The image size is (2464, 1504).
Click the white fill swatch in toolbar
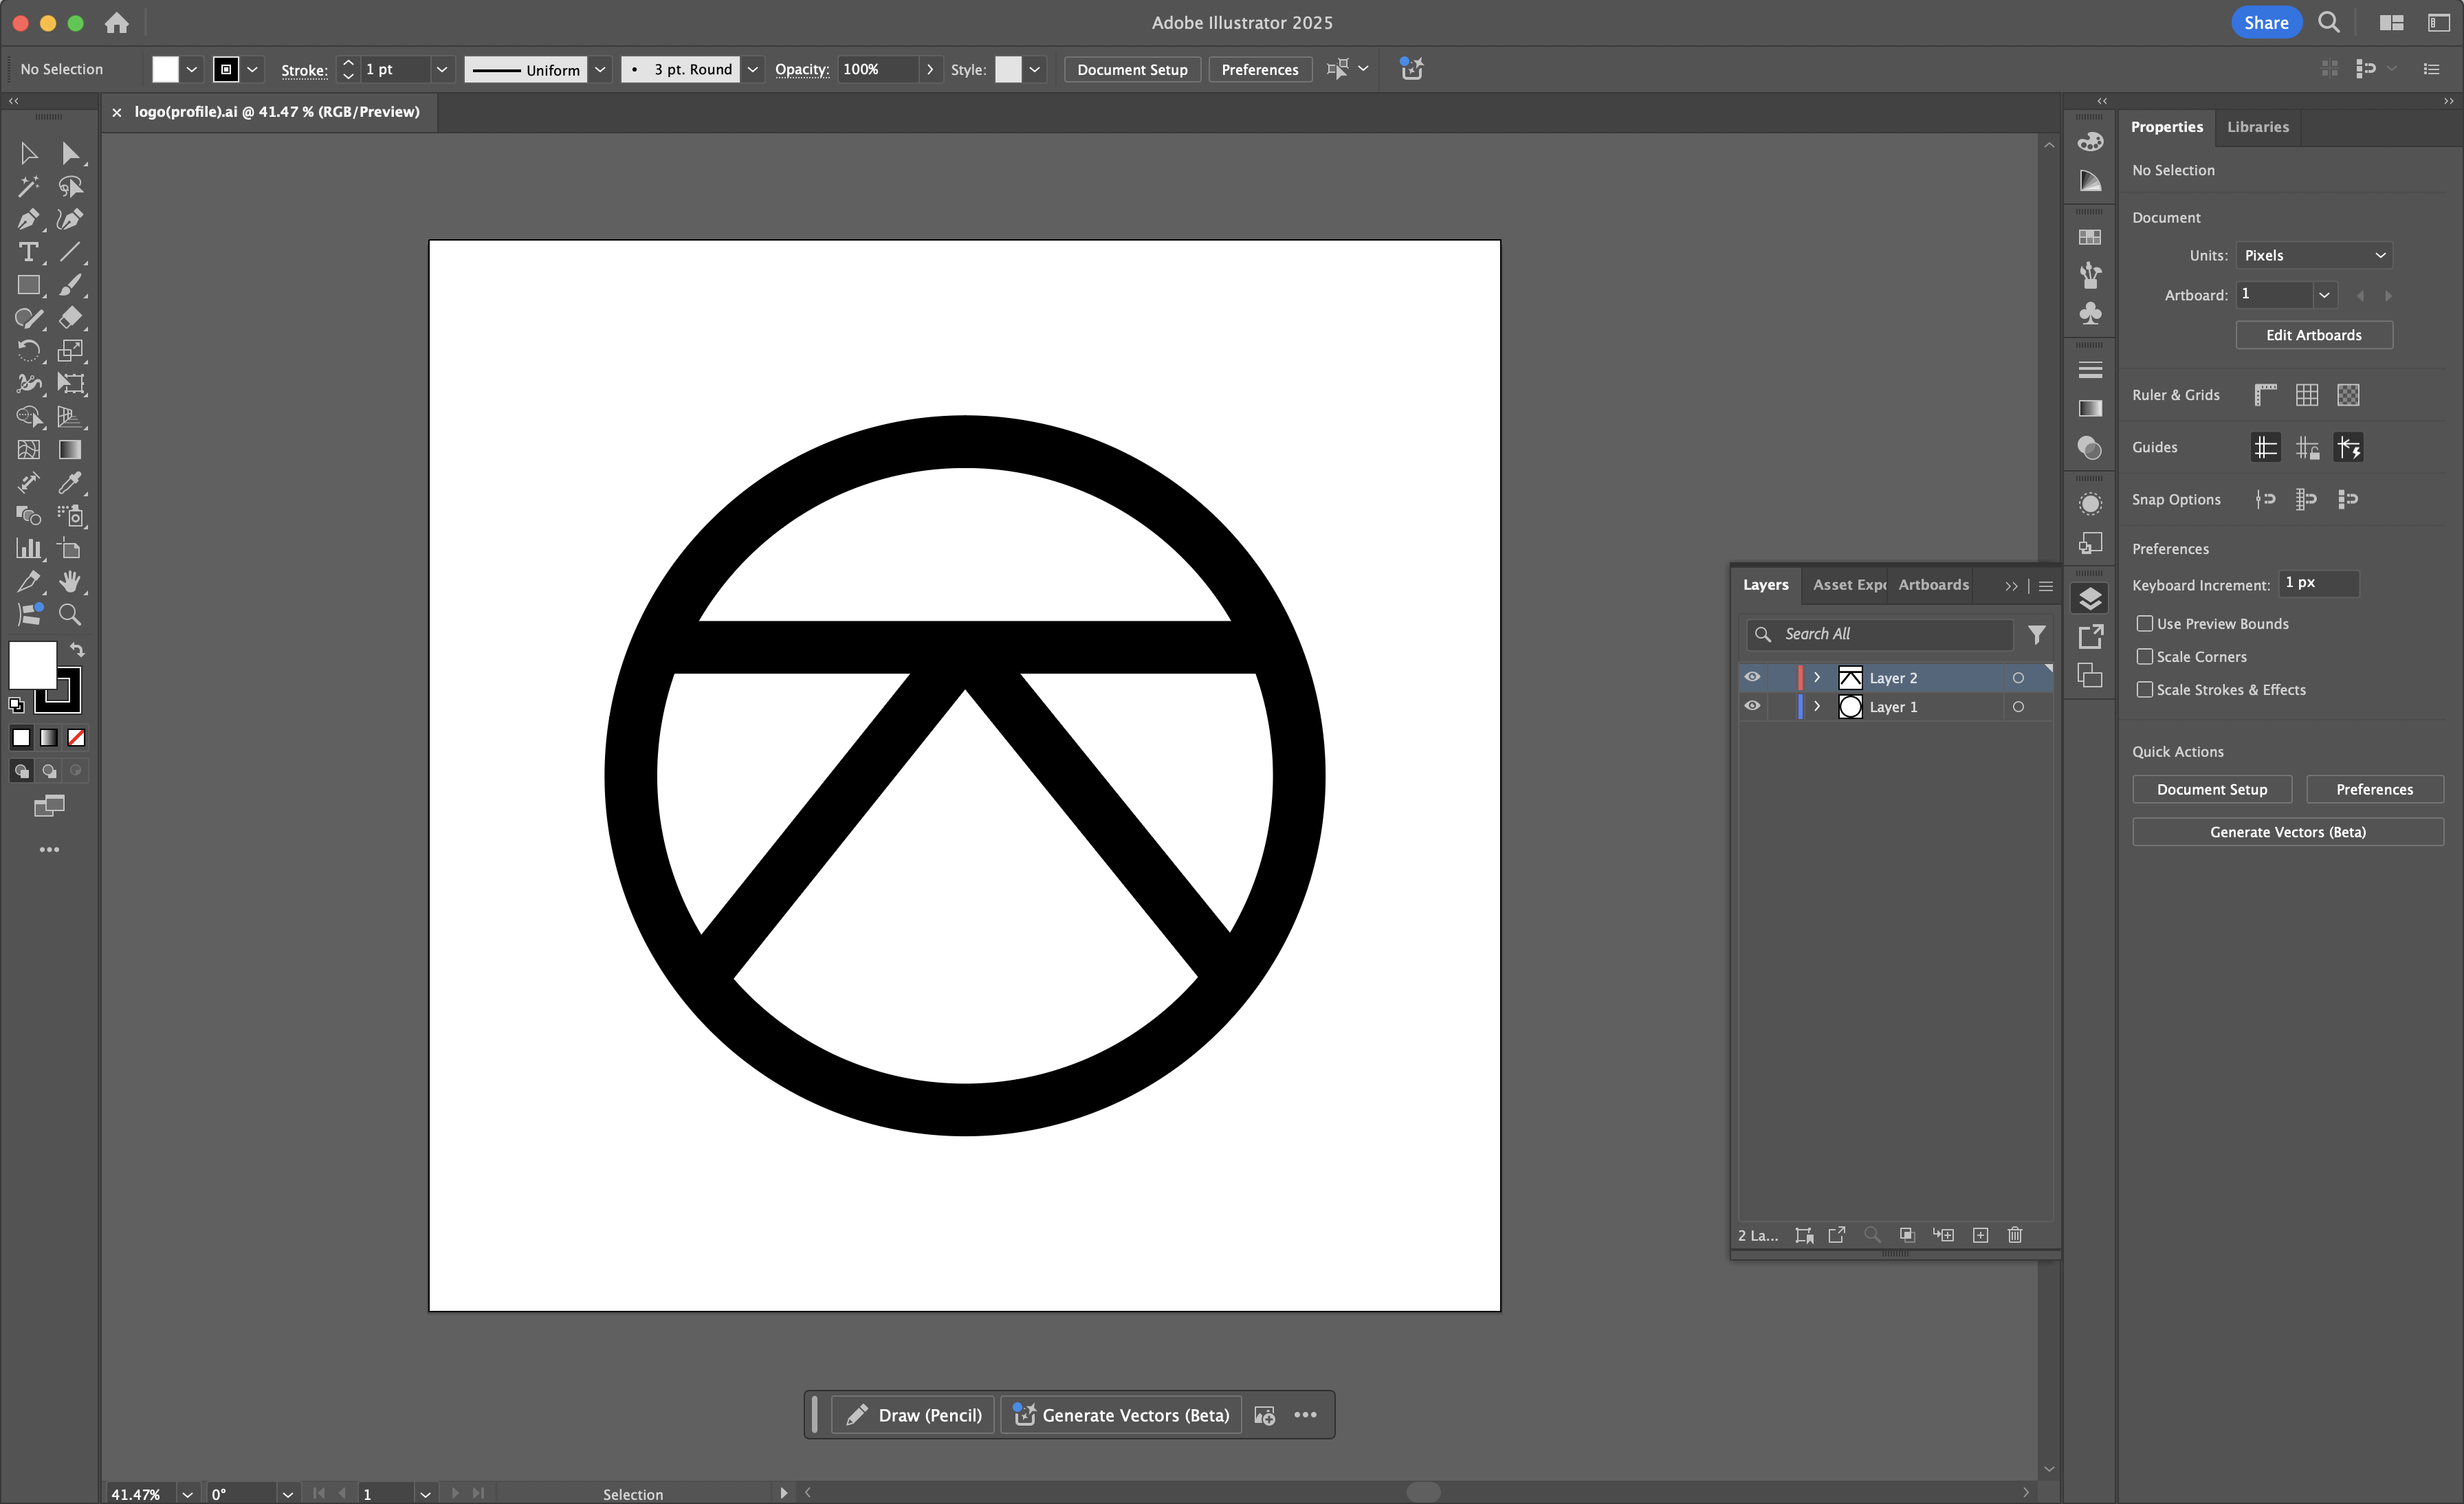[32, 664]
